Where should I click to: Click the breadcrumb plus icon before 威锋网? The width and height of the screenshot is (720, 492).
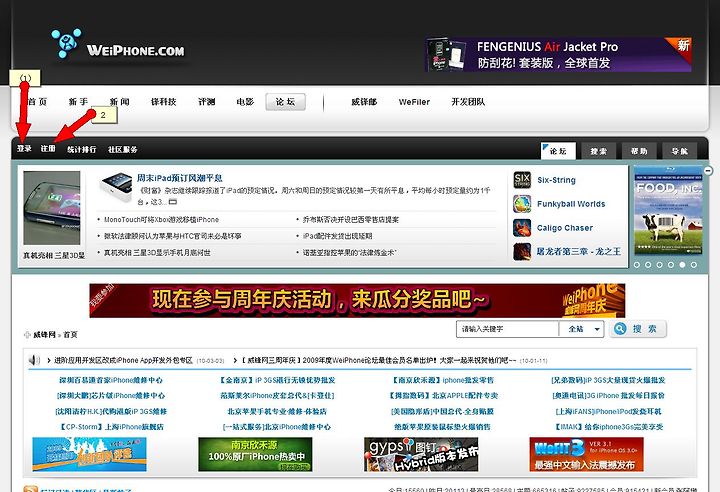[27, 335]
